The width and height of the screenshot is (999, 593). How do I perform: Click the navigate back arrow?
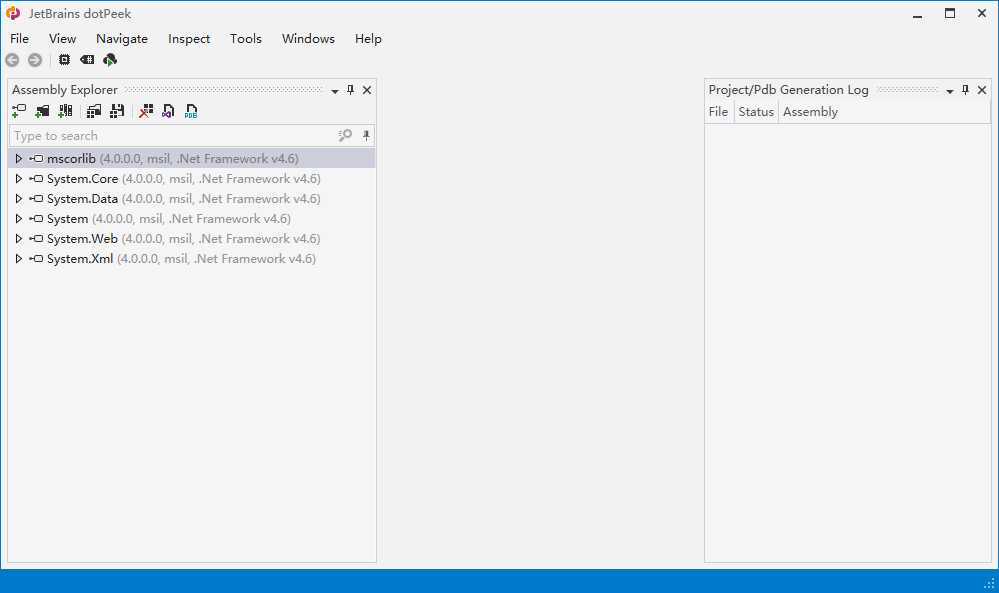tap(12, 60)
